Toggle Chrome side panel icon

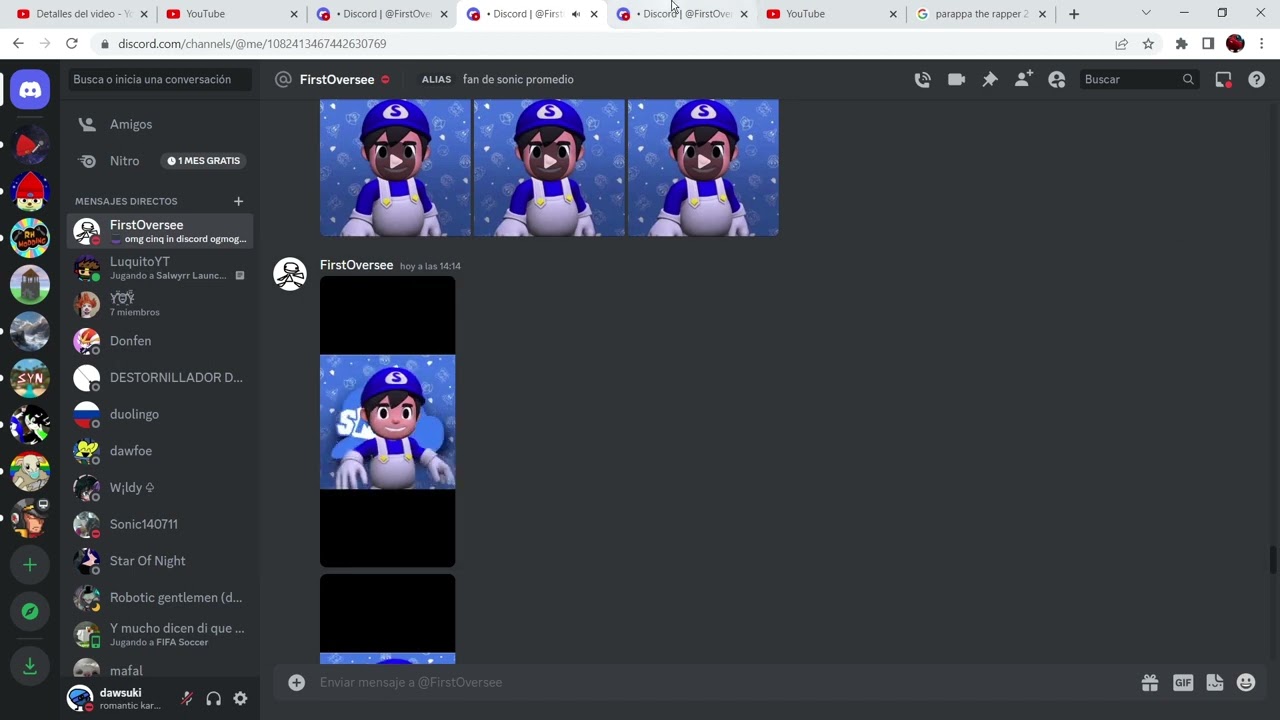[x=1208, y=44]
